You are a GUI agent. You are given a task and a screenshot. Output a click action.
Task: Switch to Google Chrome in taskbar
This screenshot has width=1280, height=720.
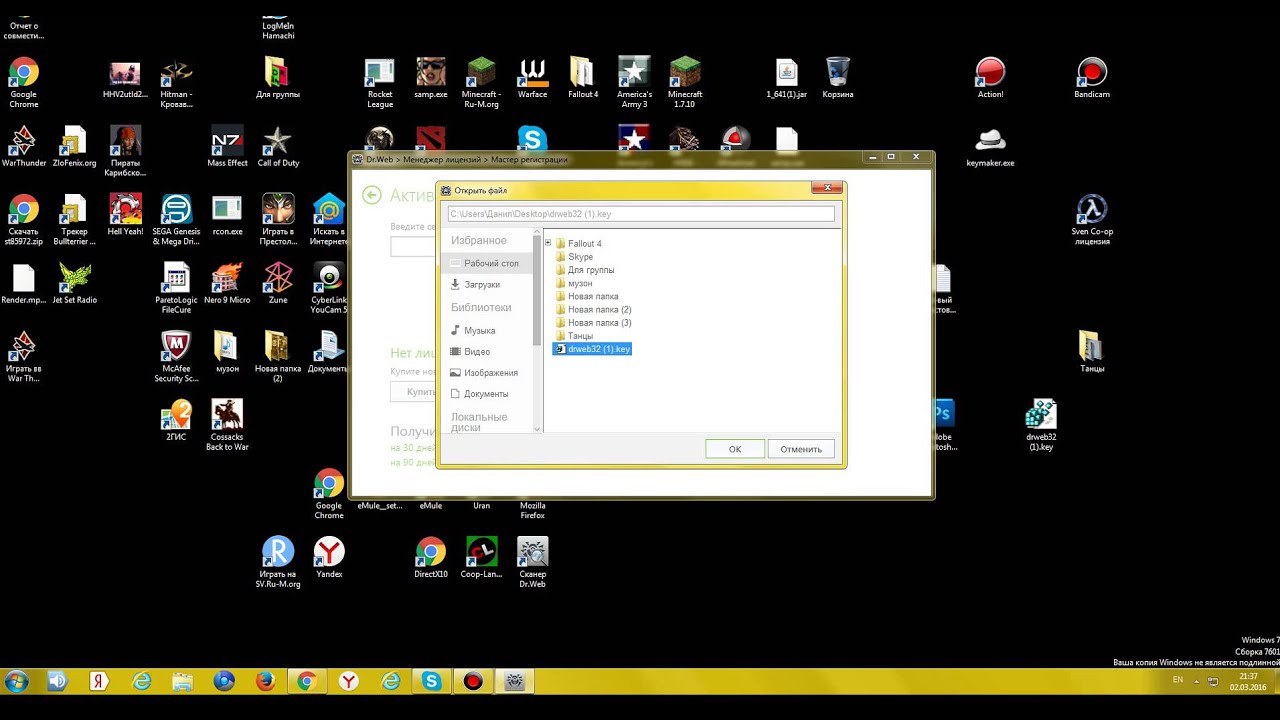[307, 681]
